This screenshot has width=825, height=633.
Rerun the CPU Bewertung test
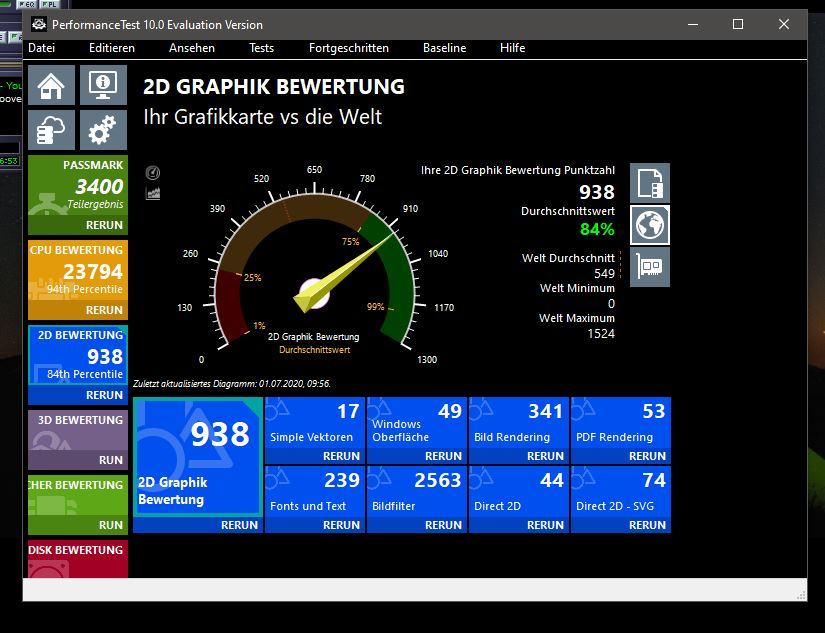click(104, 310)
